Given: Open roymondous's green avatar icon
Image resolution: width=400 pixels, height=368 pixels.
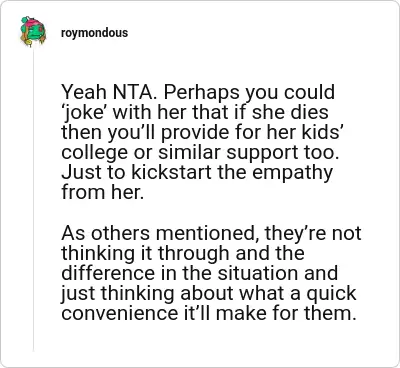Looking at the screenshot, I should point(33,32).
